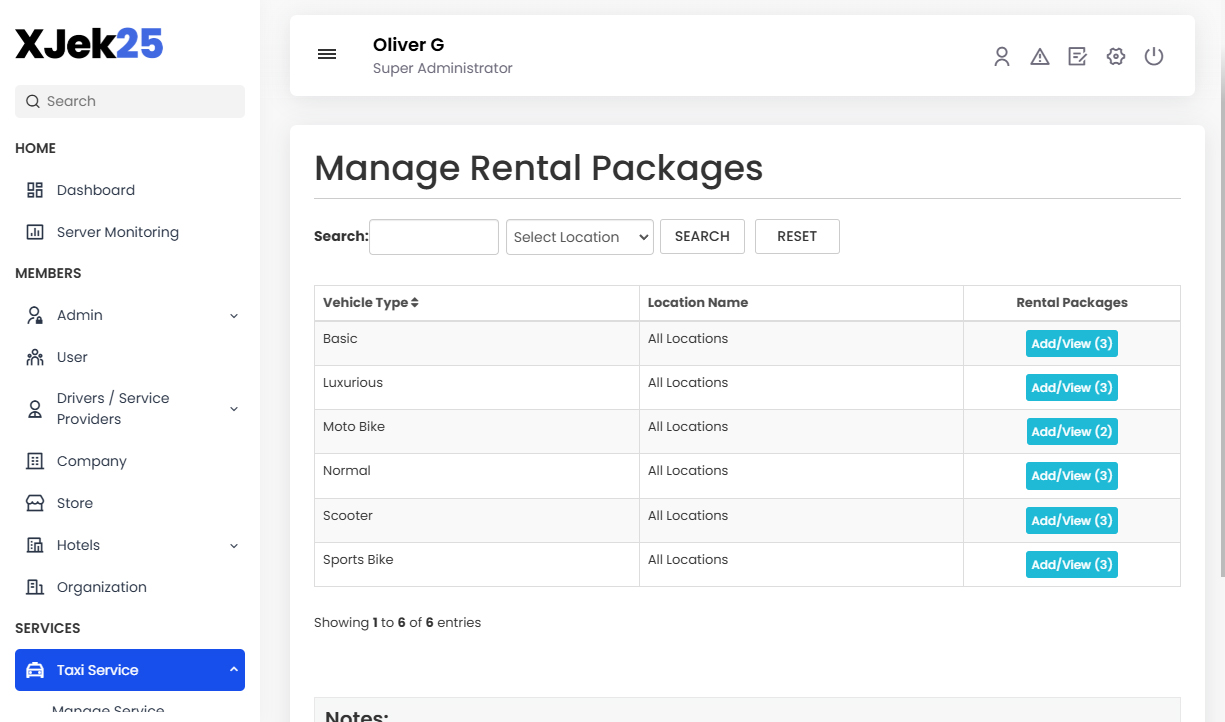Open the Dashboard icon in the sidebar
The height and width of the screenshot is (722, 1225).
point(33,189)
